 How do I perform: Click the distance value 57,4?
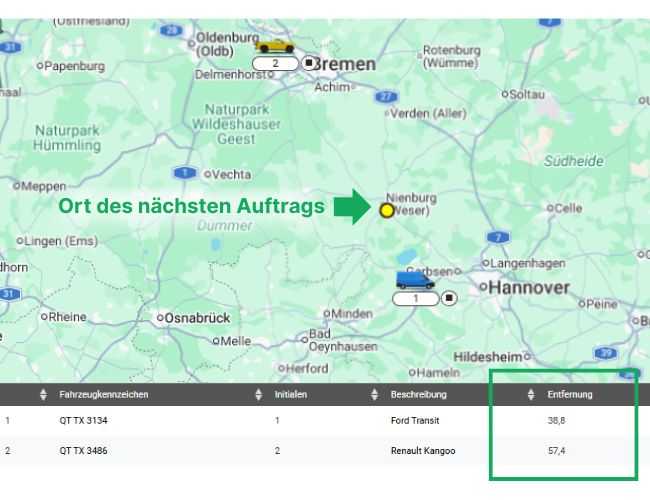[x=556, y=451]
